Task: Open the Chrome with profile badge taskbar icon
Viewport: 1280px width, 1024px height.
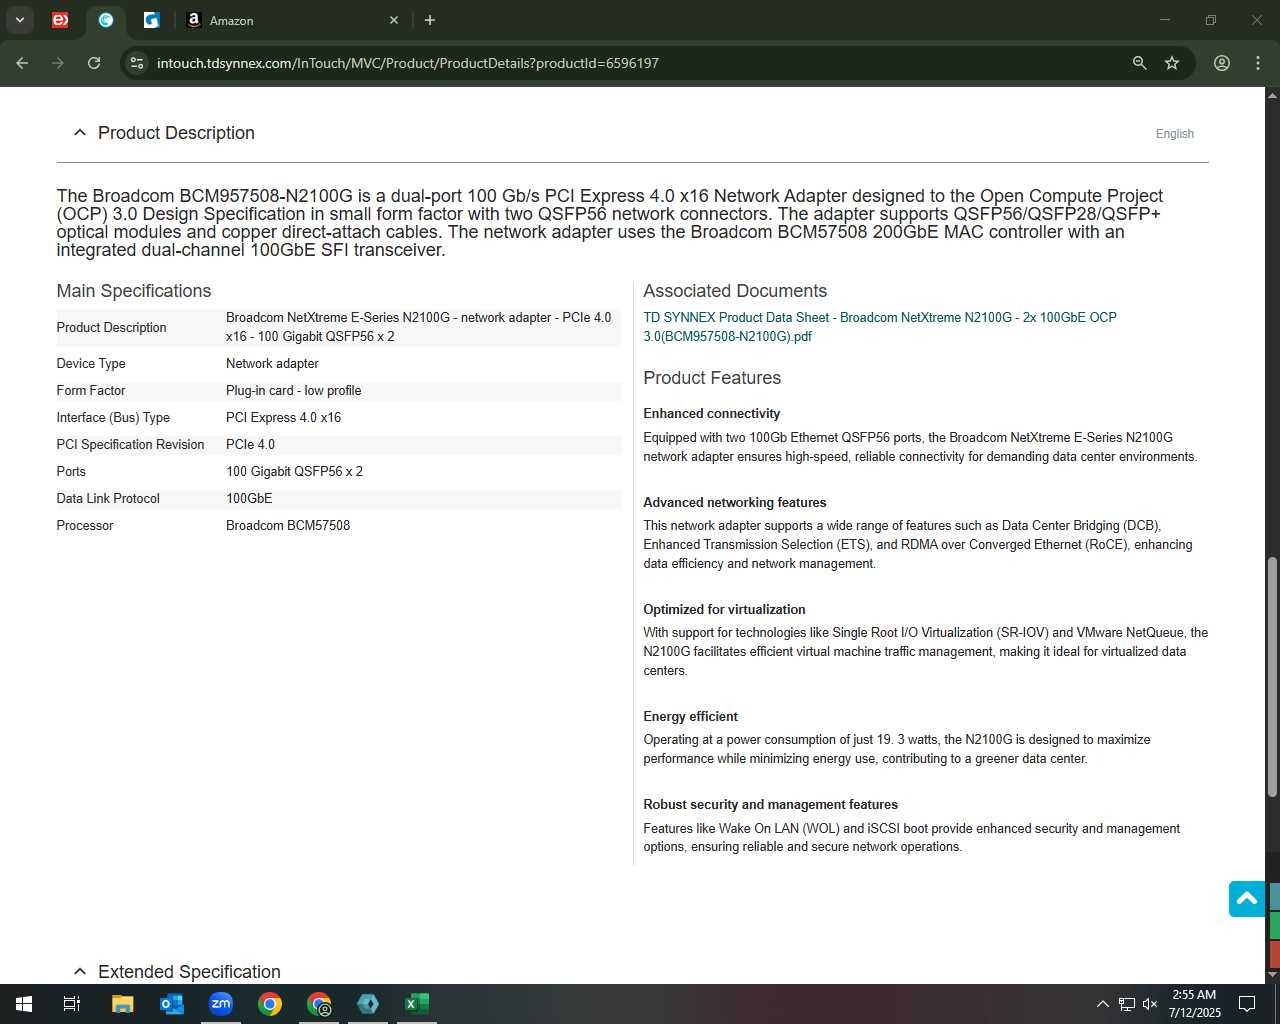Action: click(x=319, y=1004)
